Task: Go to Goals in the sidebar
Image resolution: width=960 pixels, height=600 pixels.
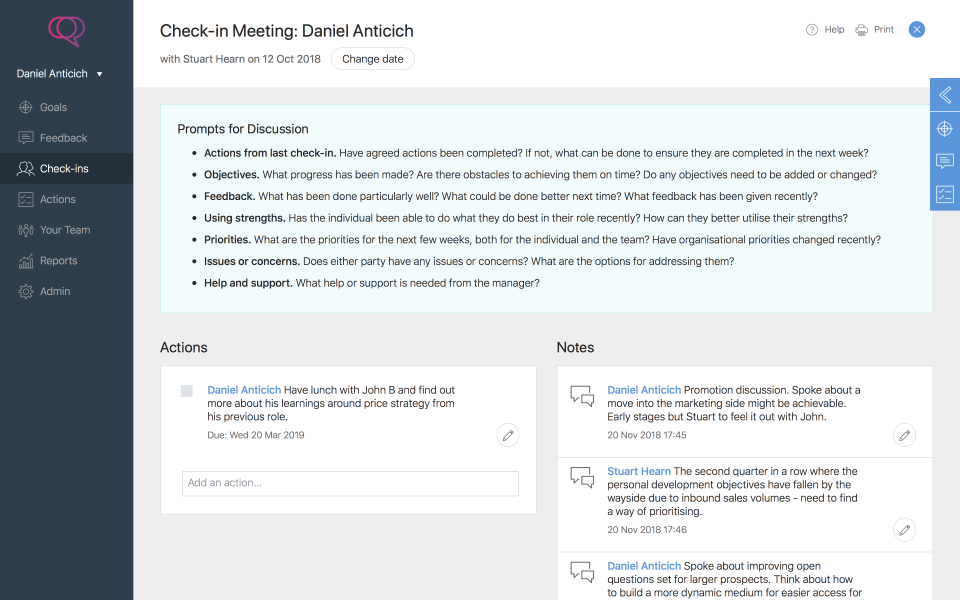Action: click(x=53, y=107)
